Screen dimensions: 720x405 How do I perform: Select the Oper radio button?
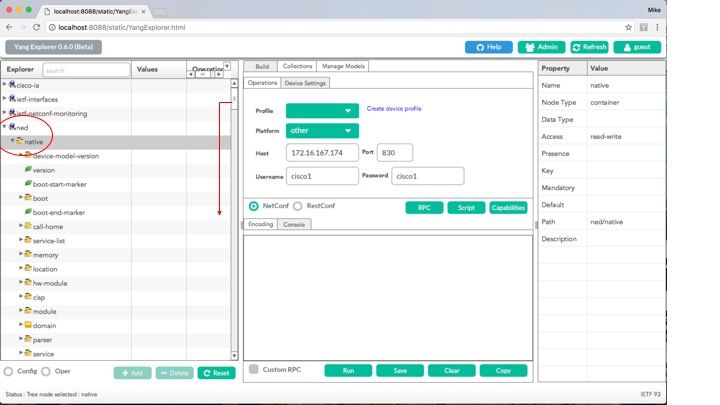(x=45, y=371)
